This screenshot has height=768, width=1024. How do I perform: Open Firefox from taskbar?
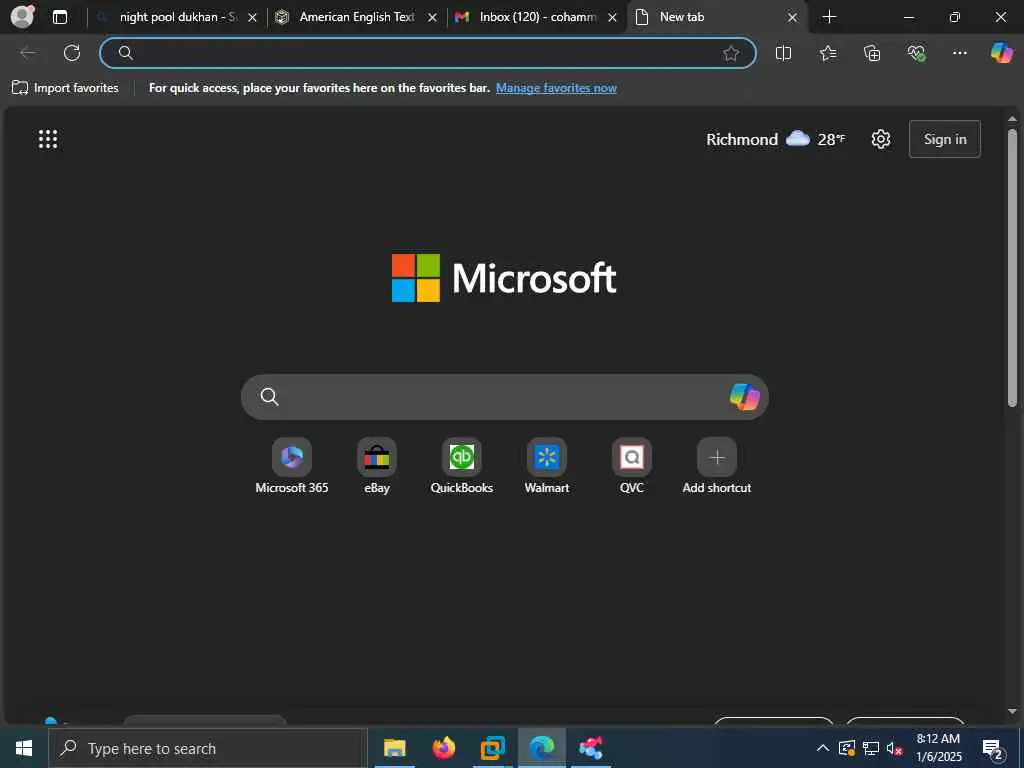(x=443, y=748)
